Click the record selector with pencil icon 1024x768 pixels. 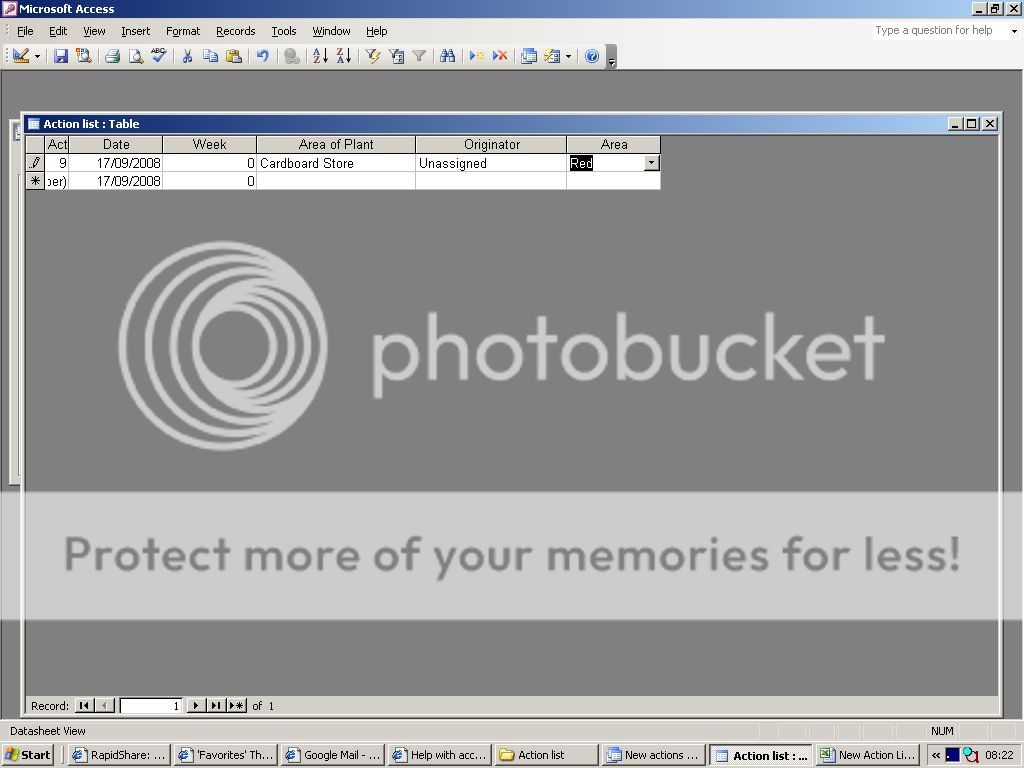pyautogui.click(x=35, y=163)
